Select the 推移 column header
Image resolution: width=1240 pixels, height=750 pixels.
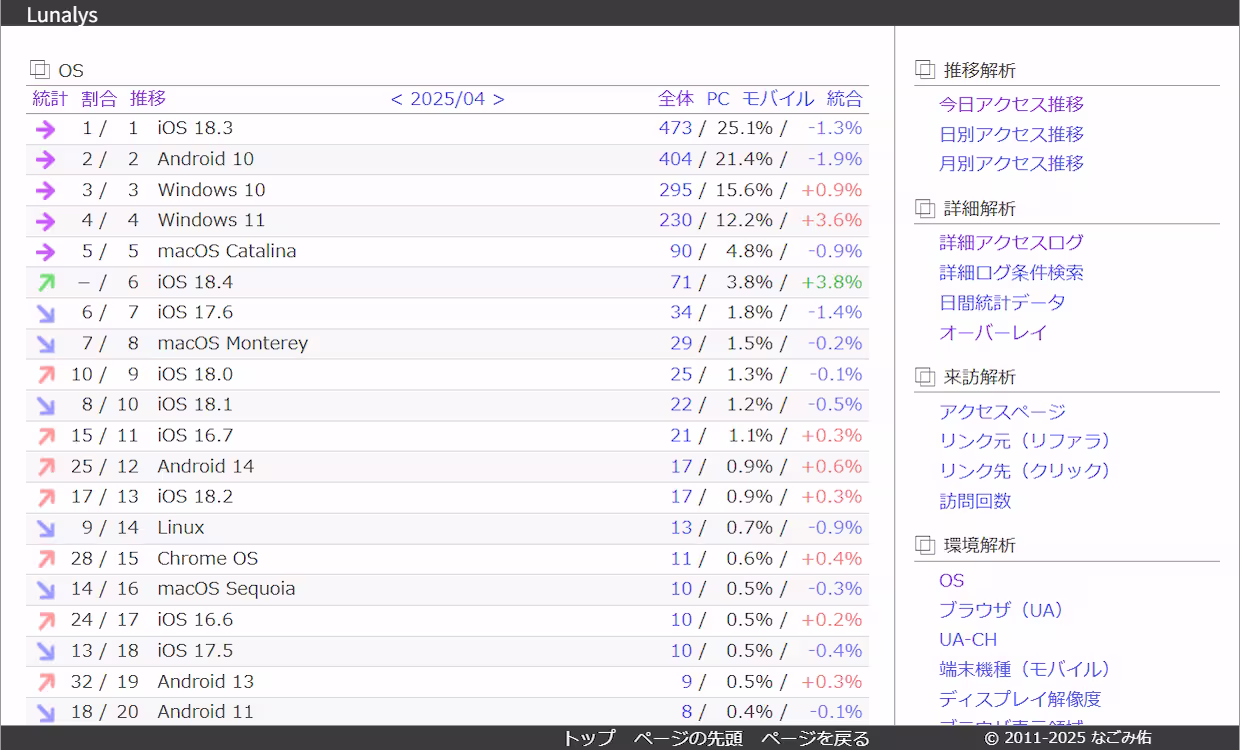click(x=148, y=99)
